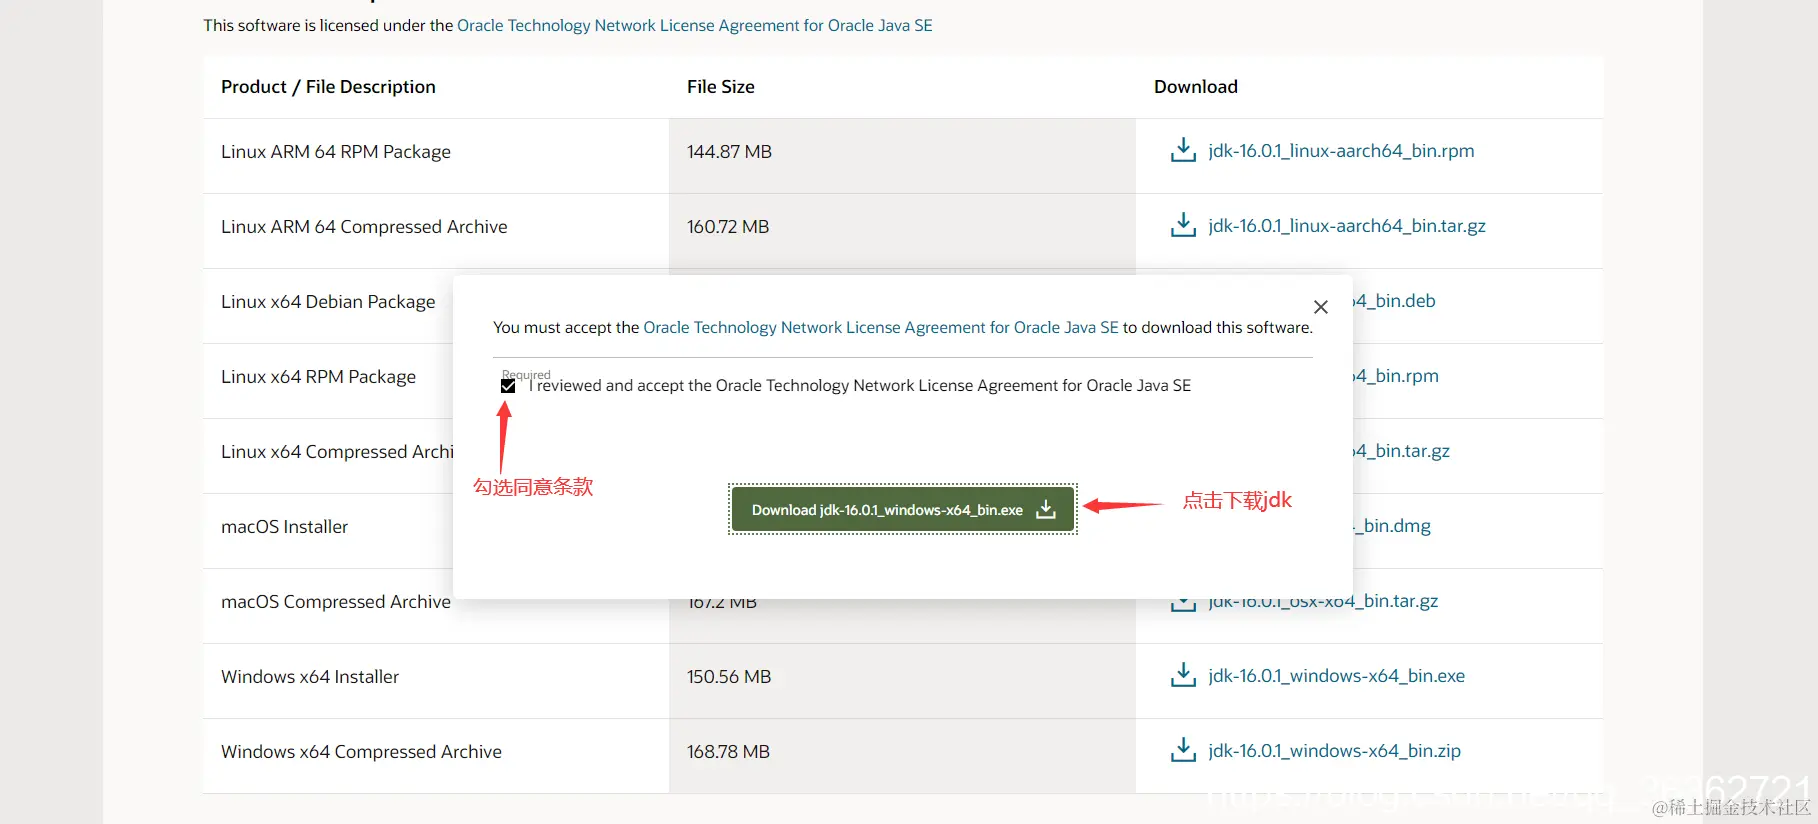The image size is (1818, 824).
Task: Uncheck the accept license agreement checkbox
Action: click(x=508, y=386)
